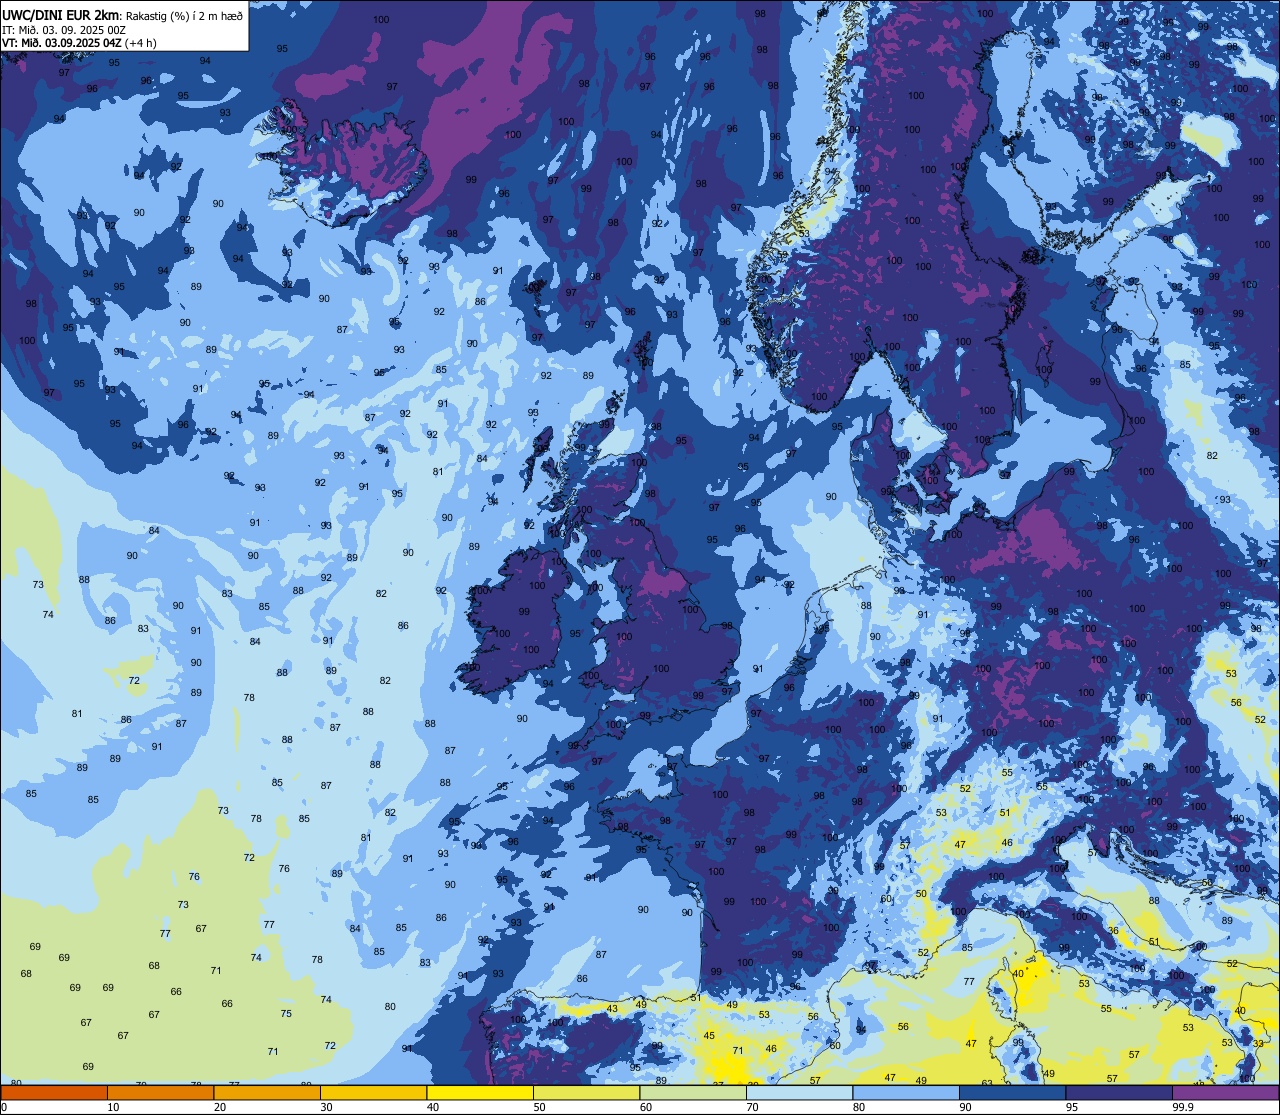
Task: Click the 40–50% bright yellow legend swatch
Action: (x=480, y=1092)
